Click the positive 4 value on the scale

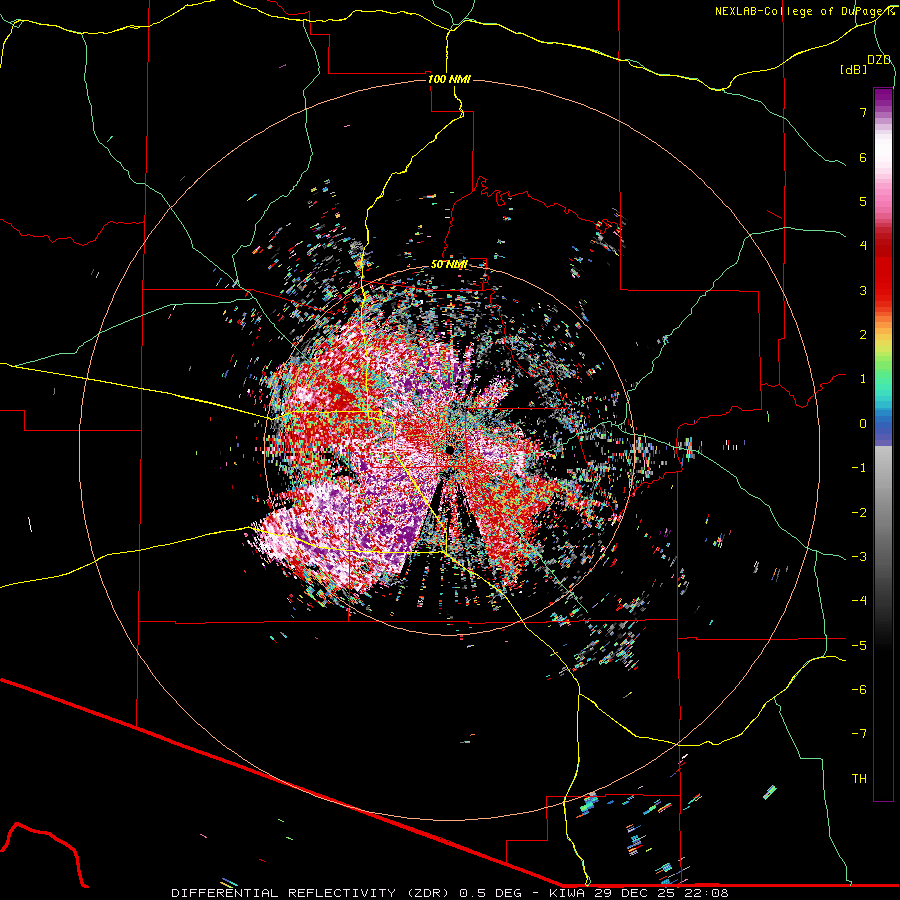click(x=863, y=246)
